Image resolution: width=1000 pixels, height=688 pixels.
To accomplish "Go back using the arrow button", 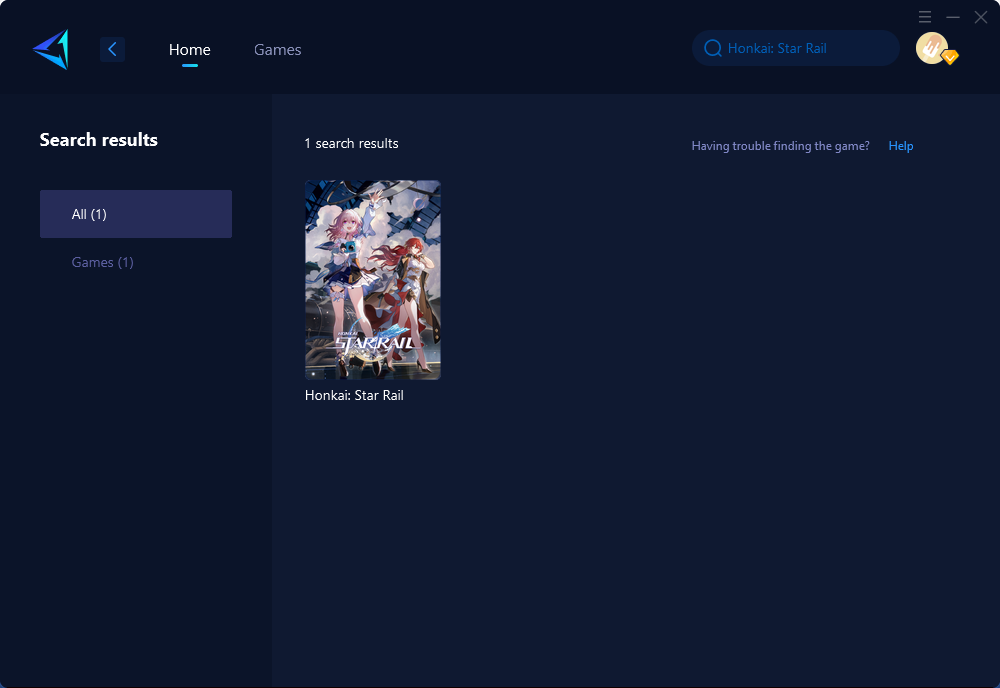I will (x=112, y=49).
